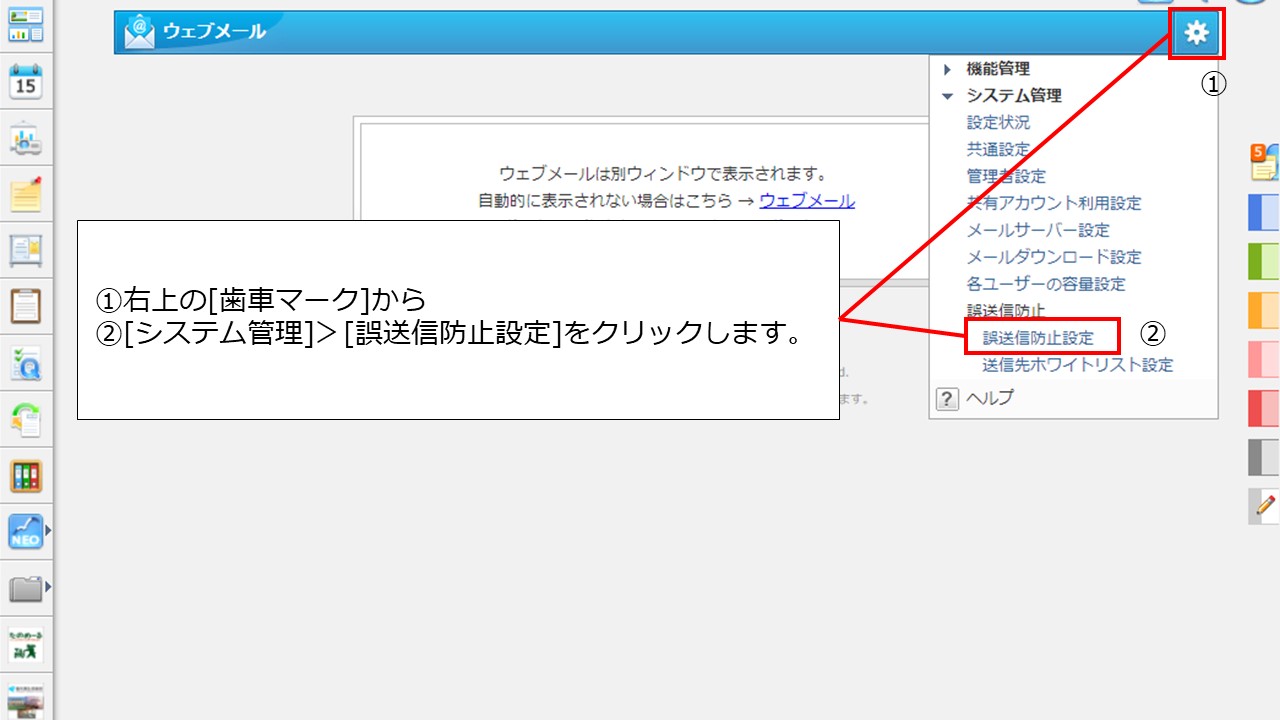Open the green refresh document icon
This screenshot has width=1280, height=720.
click(25, 419)
